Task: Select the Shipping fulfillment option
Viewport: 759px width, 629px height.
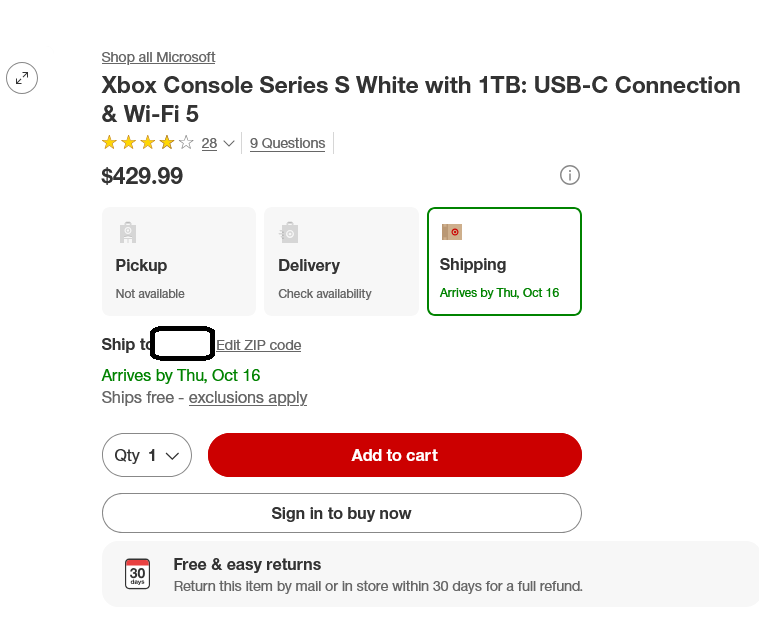Action: click(x=504, y=262)
